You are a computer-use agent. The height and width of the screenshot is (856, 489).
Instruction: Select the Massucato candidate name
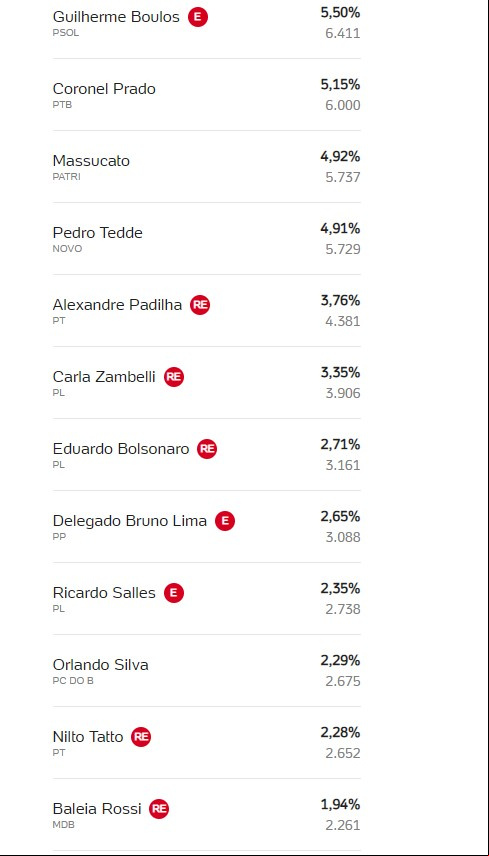pos(91,161)
